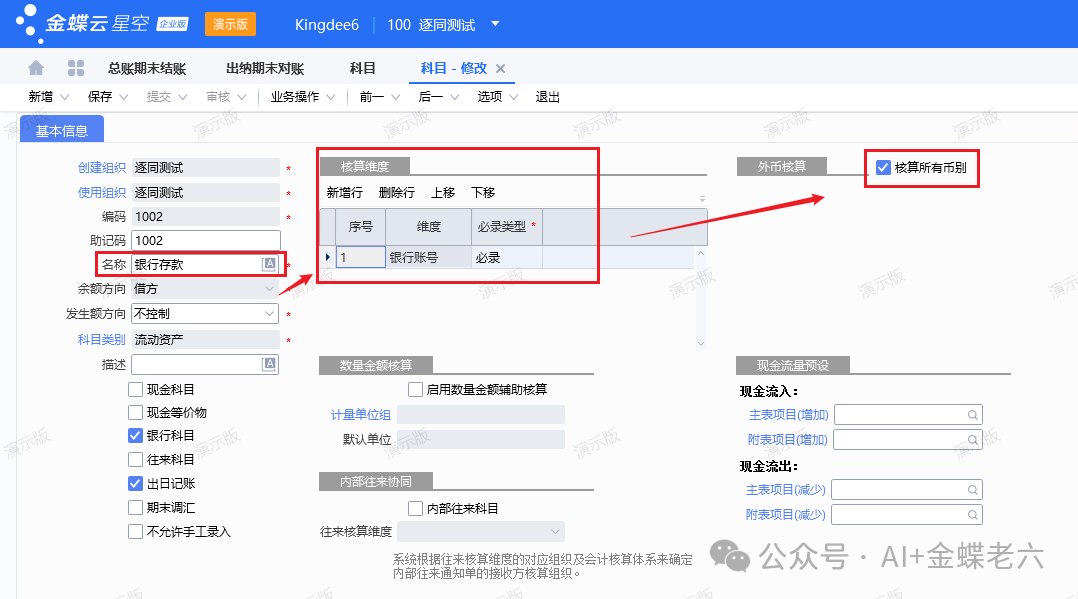Enable the 现金科目 checkbox

136,389
